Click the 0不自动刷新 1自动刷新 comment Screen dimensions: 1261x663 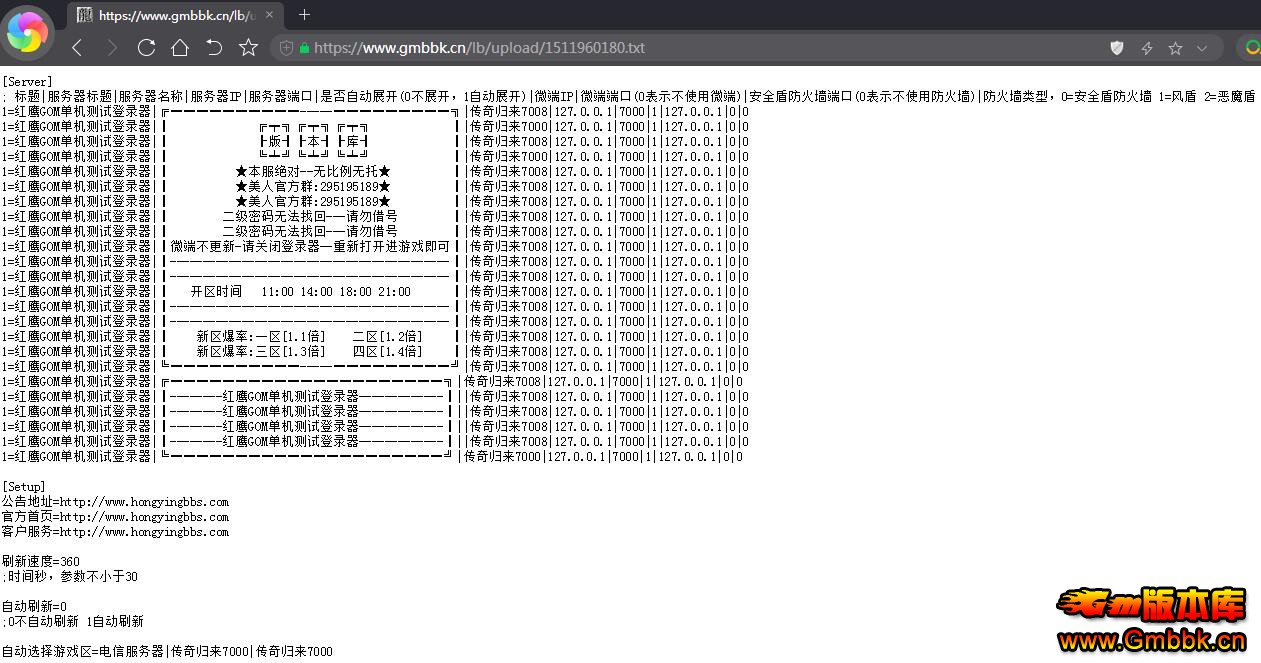pos(73,622)
